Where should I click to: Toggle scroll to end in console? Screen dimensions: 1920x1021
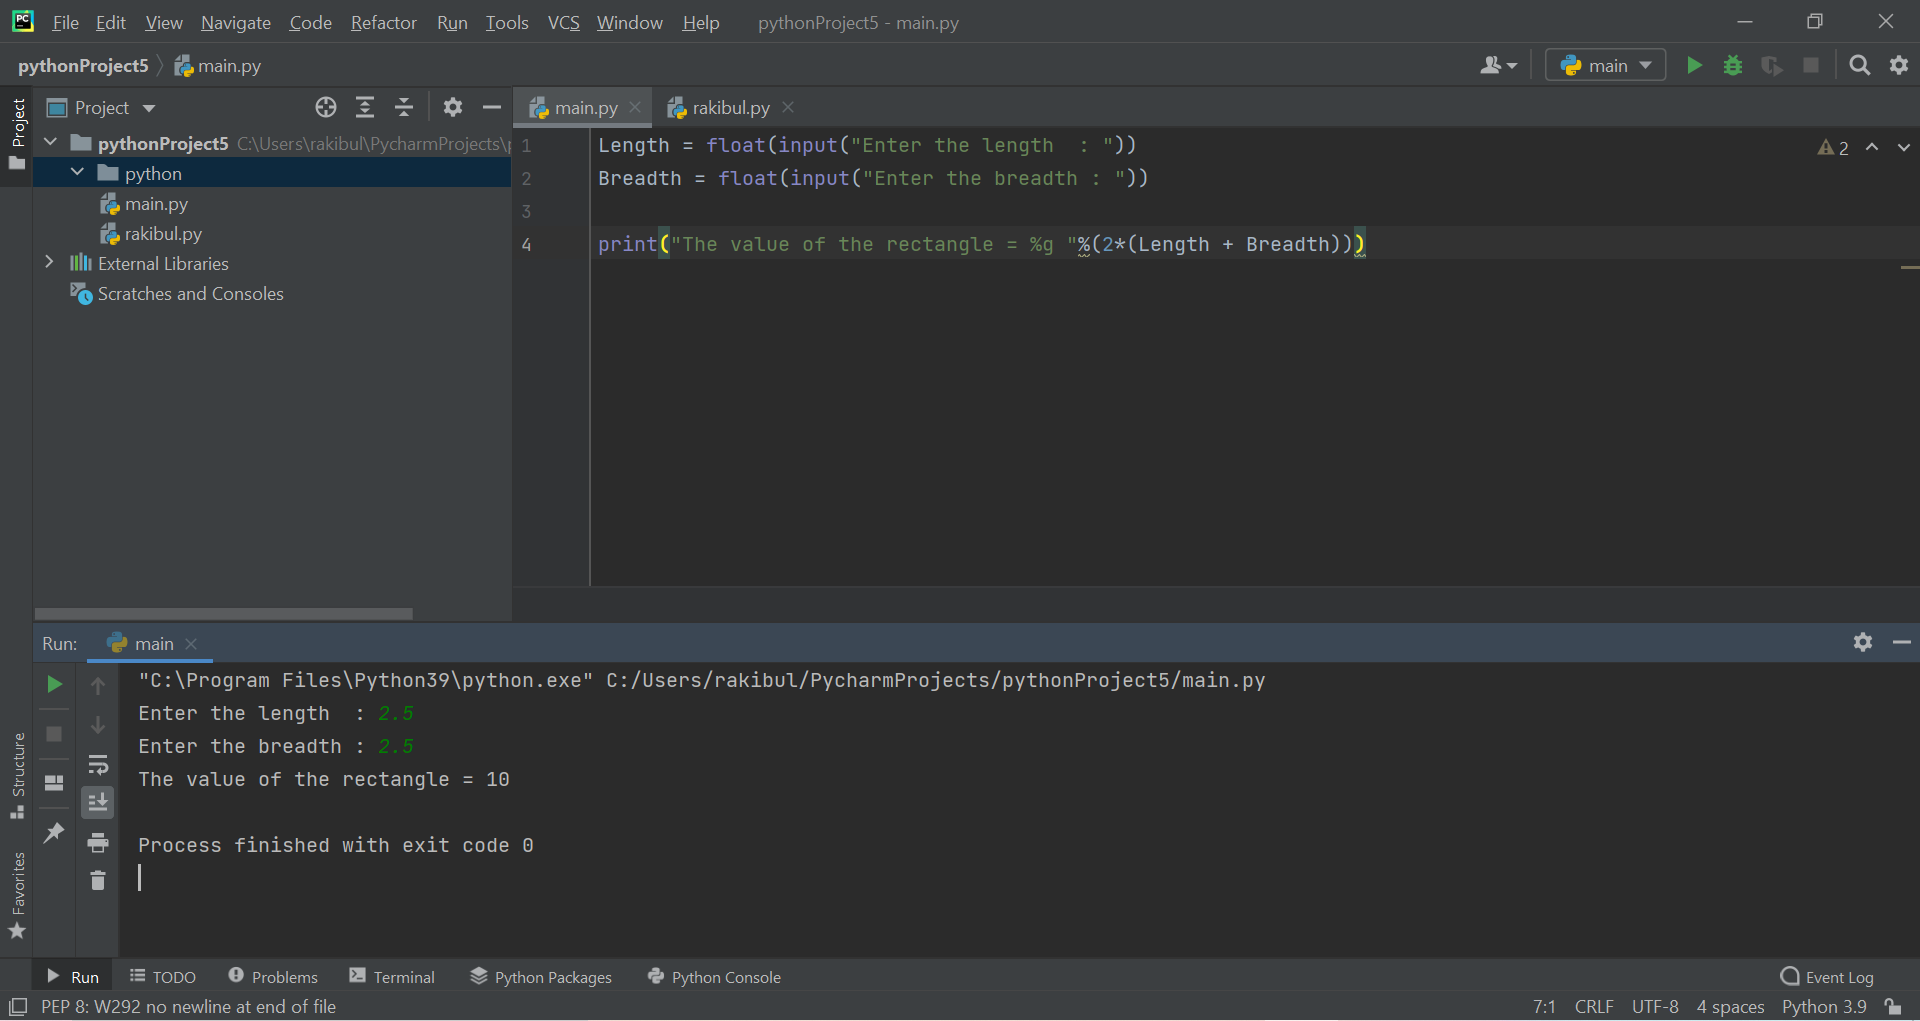pos(98,802)
